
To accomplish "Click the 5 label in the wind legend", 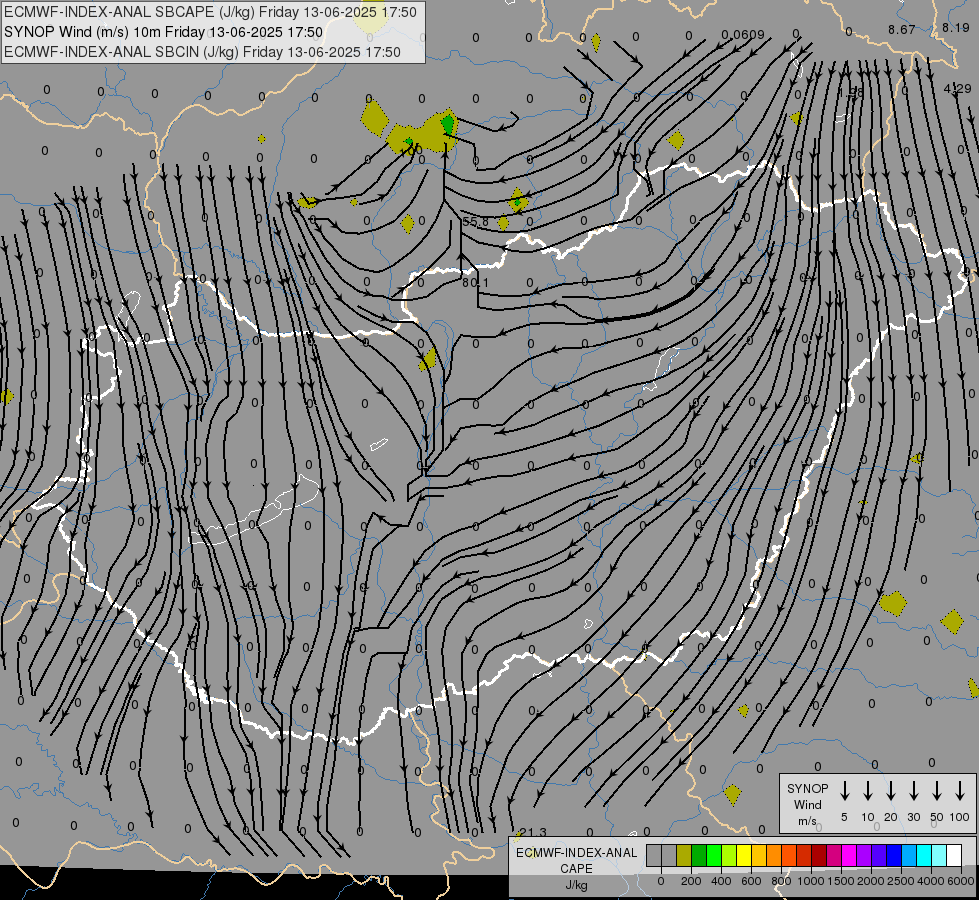I will tap(844, 817).
